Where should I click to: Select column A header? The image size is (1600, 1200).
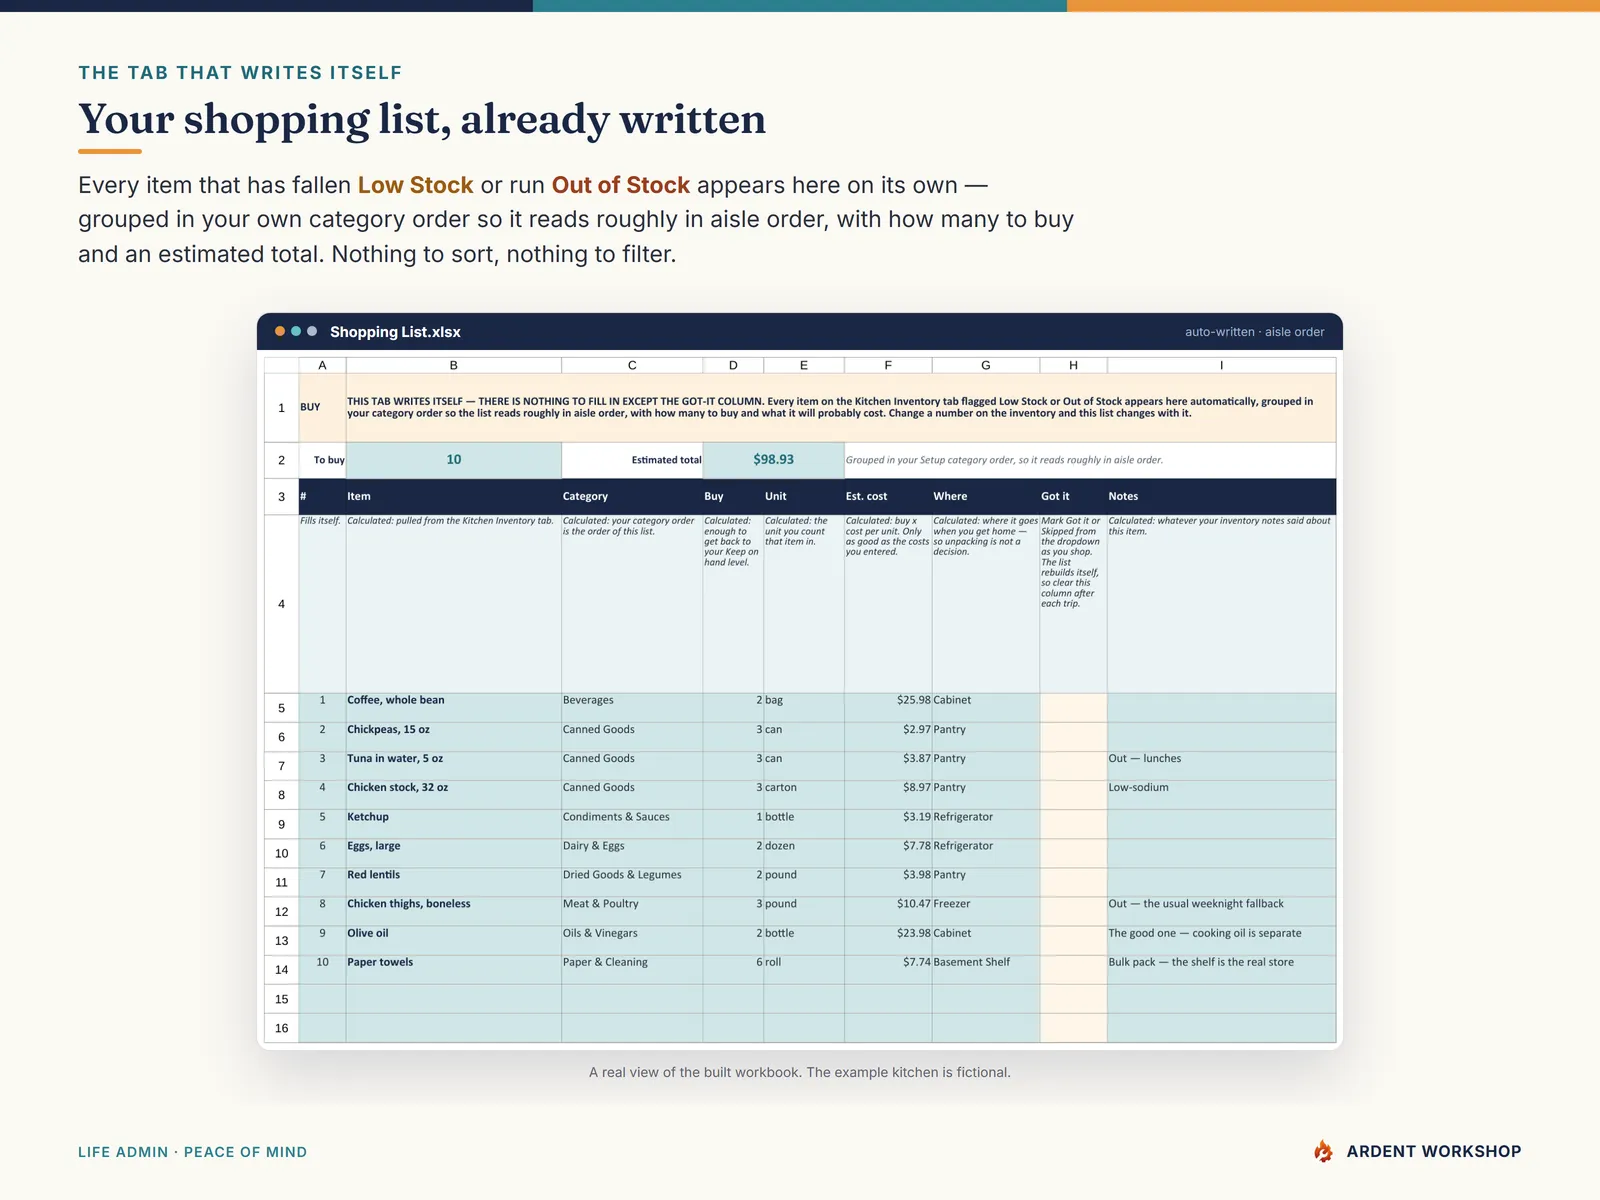click(x=322, y=365)
